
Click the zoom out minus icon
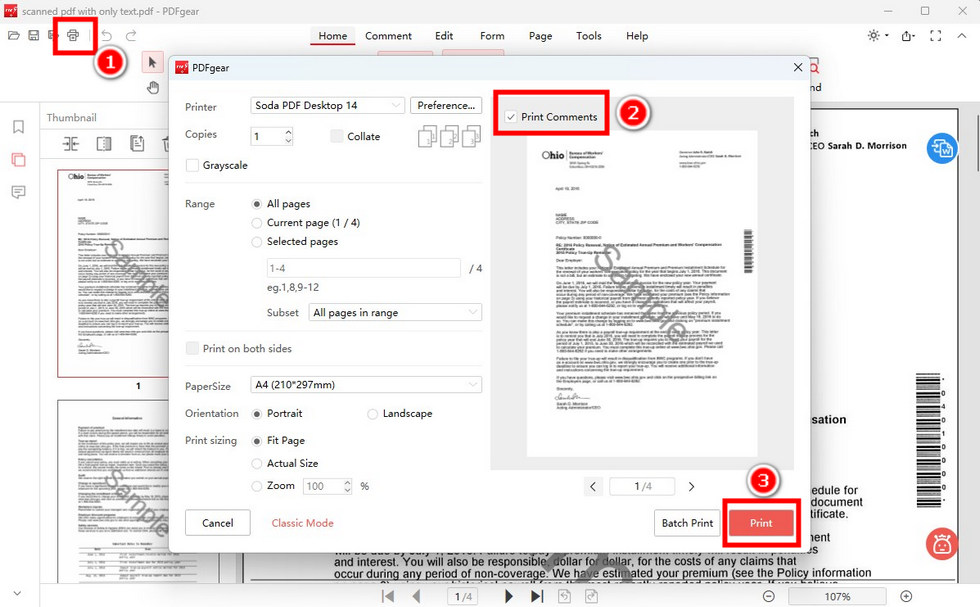769,596
